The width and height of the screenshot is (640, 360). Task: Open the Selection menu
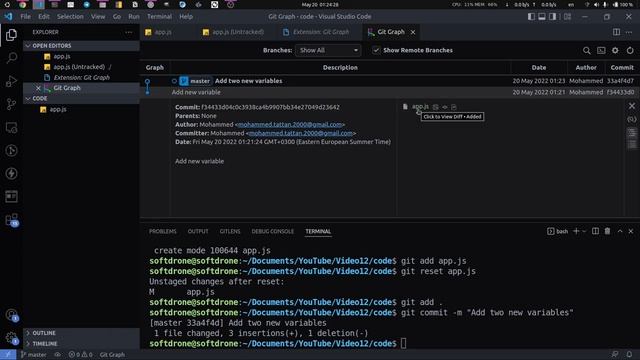pos(70,17)
